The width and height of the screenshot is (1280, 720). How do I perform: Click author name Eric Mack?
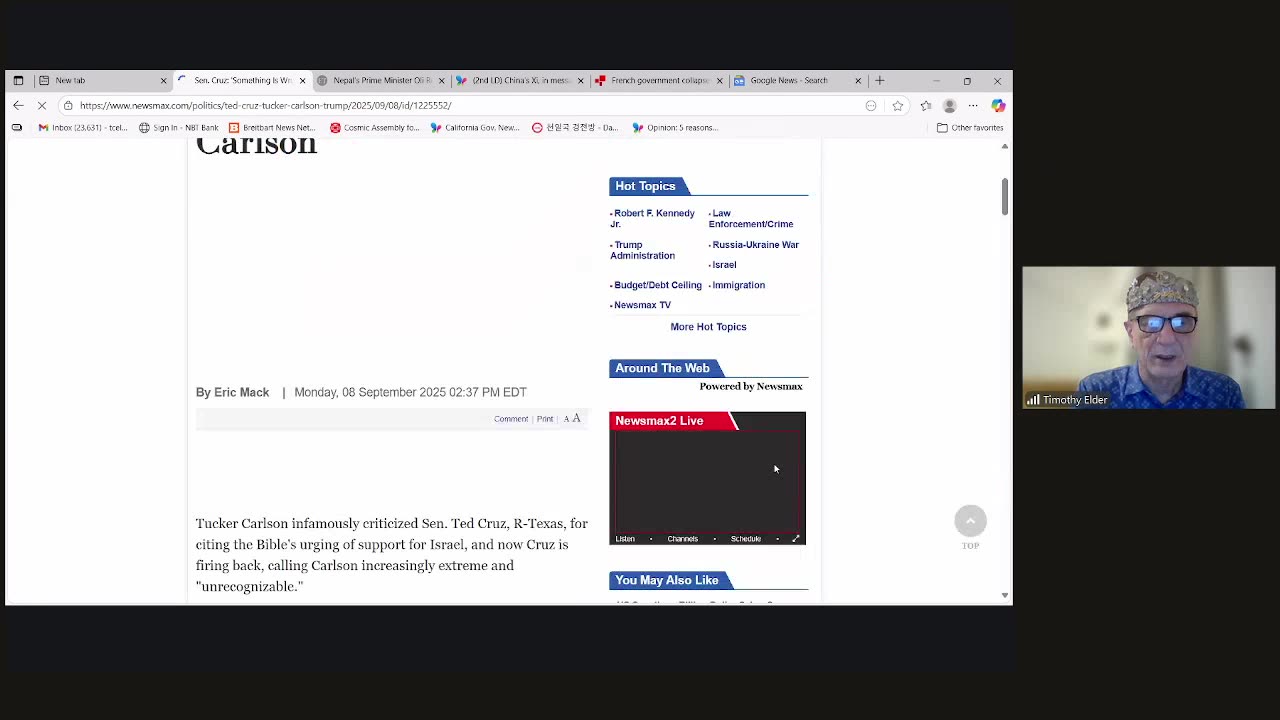coord(241,392)
